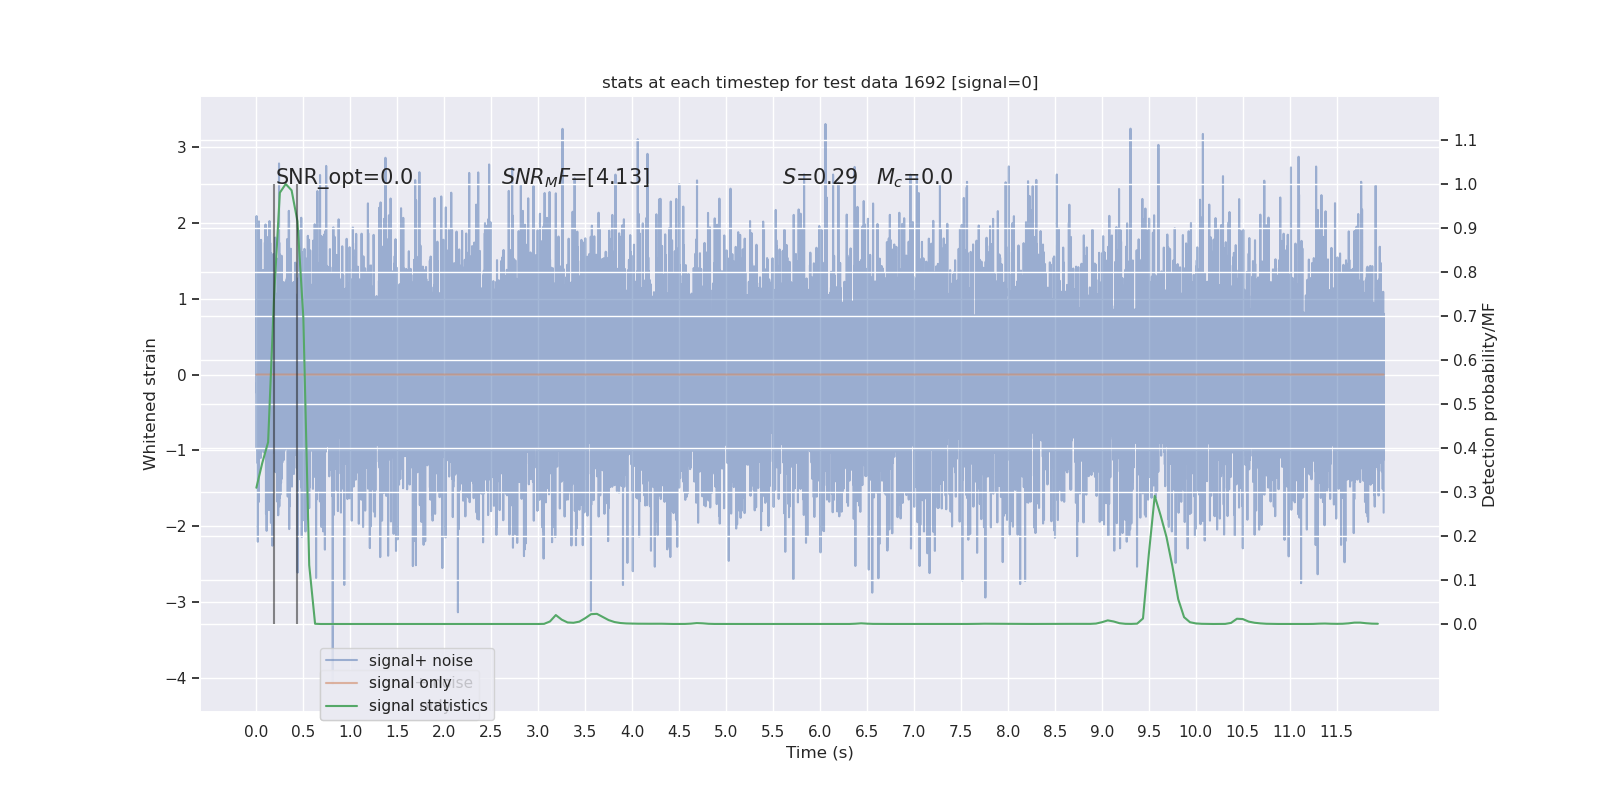
Task: Click the plot title mentioning test data 1692
Action: click(820, 83)
